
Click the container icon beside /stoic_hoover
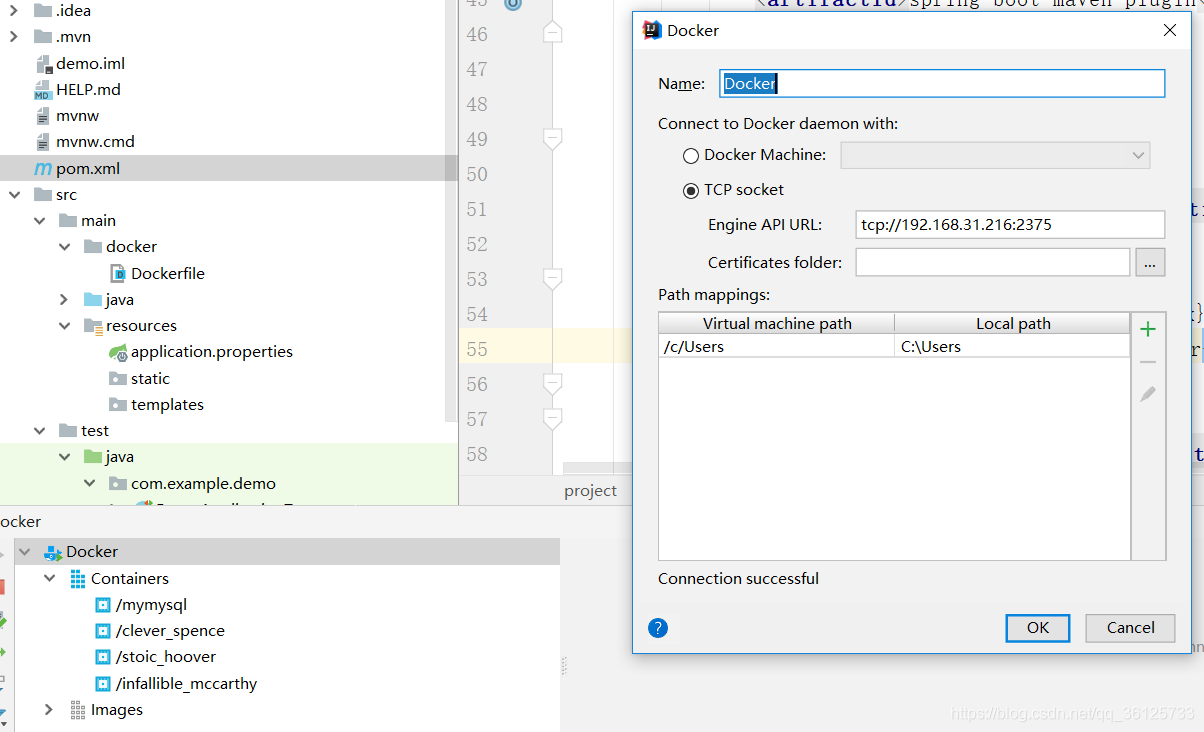click(102, 657)
